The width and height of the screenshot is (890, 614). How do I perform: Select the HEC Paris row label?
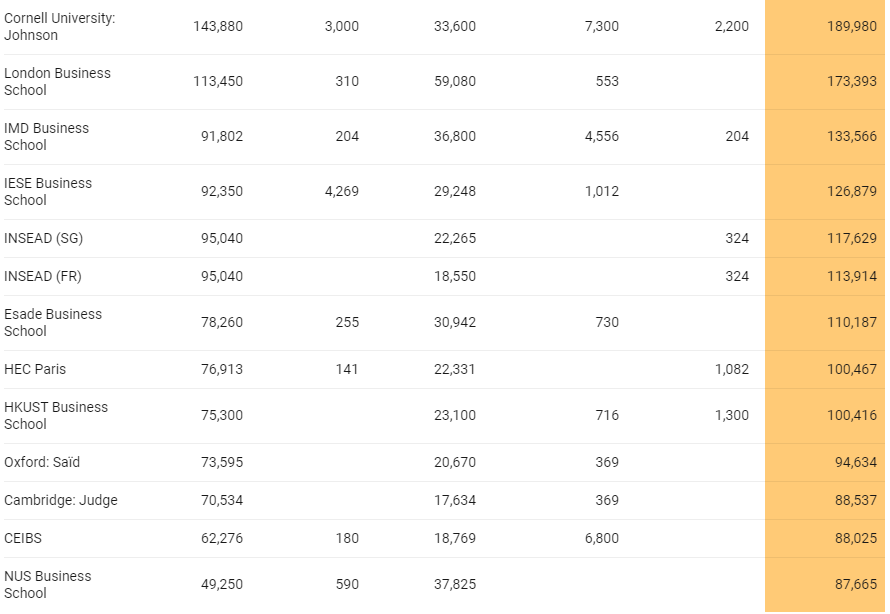[35, 369]
